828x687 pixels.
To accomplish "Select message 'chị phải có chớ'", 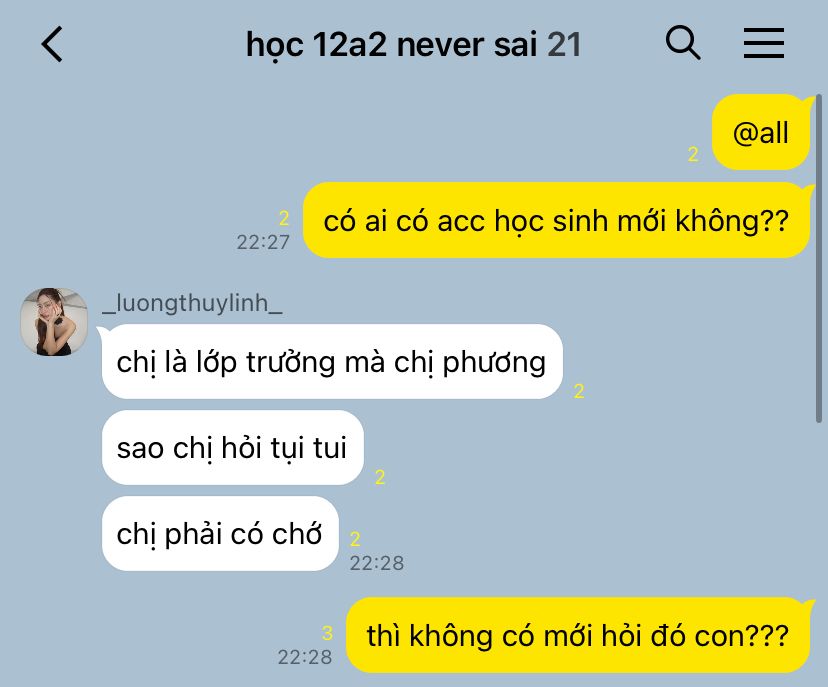I will tap(220, 533).
